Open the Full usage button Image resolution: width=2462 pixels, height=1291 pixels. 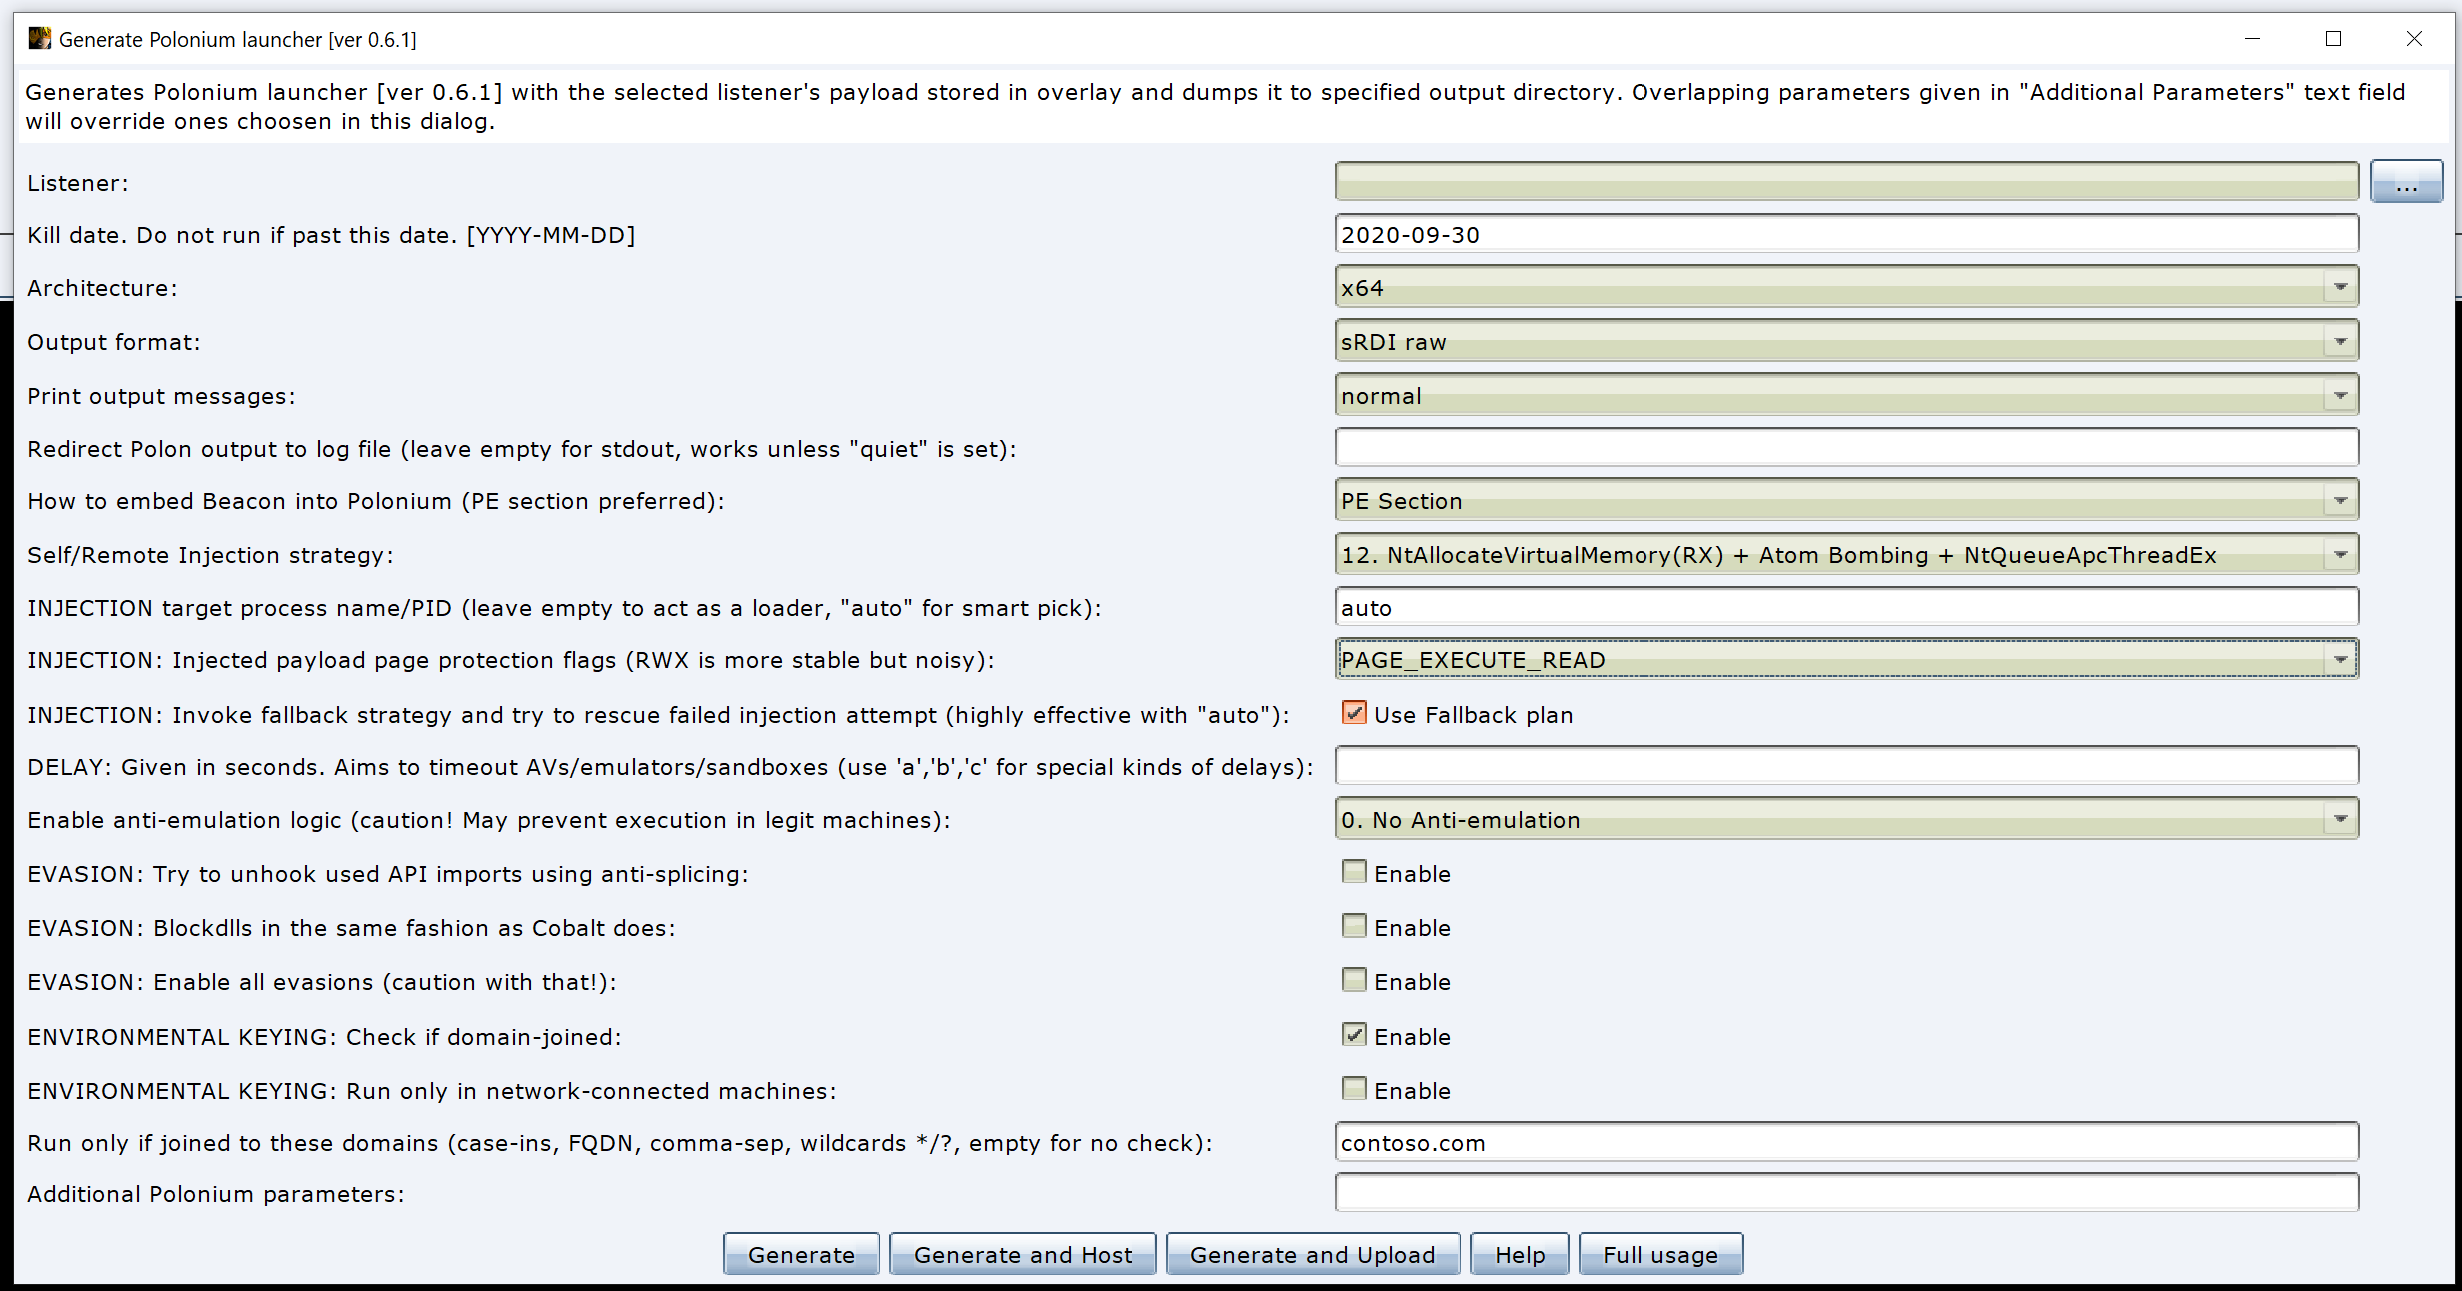click(x=1660, y=1254)
